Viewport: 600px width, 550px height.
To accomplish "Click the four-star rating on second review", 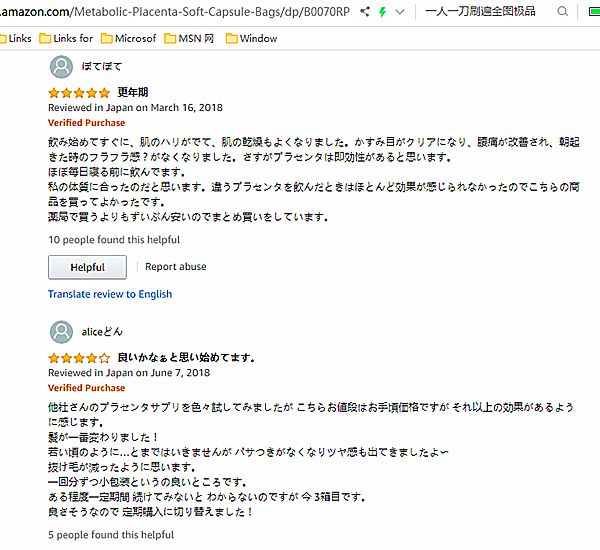I will pyautogui.click(x=79, y=357).
